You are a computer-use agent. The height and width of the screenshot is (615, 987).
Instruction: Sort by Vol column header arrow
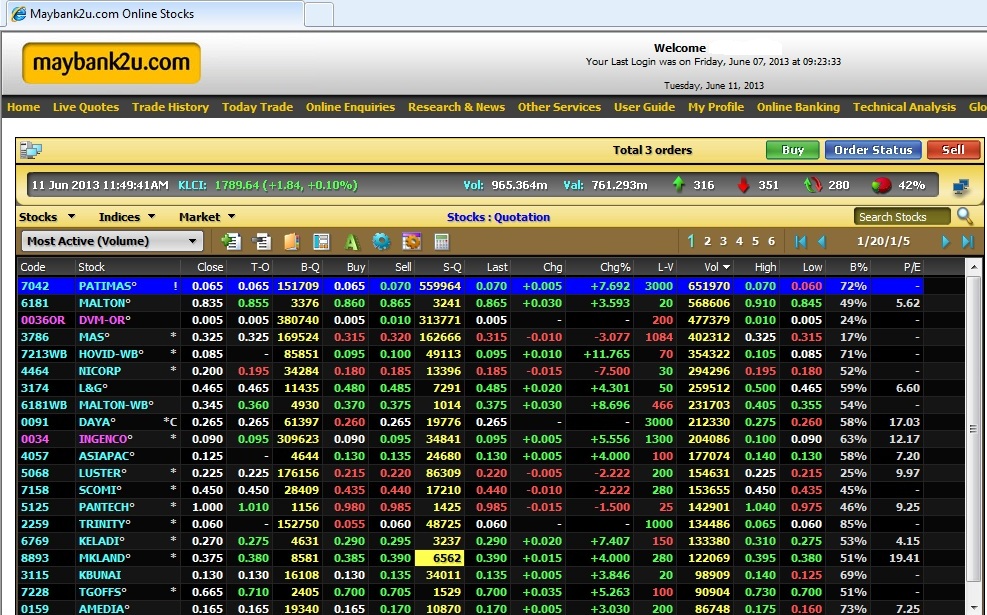point(726,268)
